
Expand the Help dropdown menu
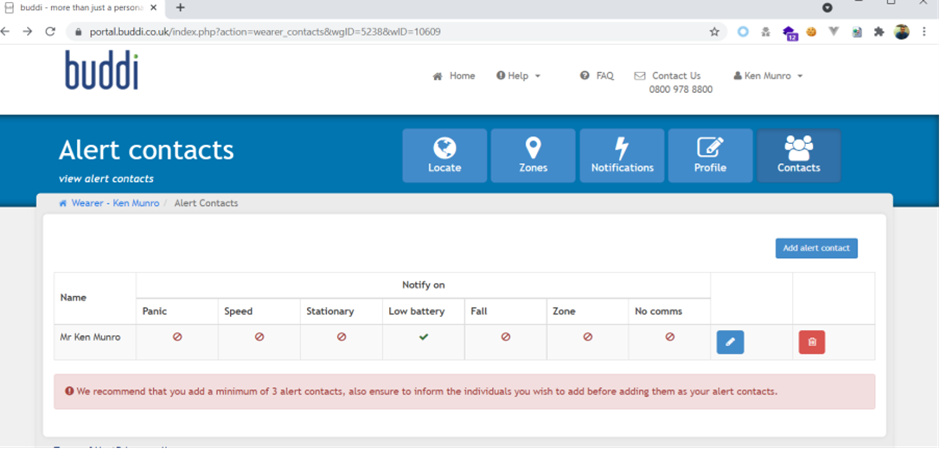(519, 76)
